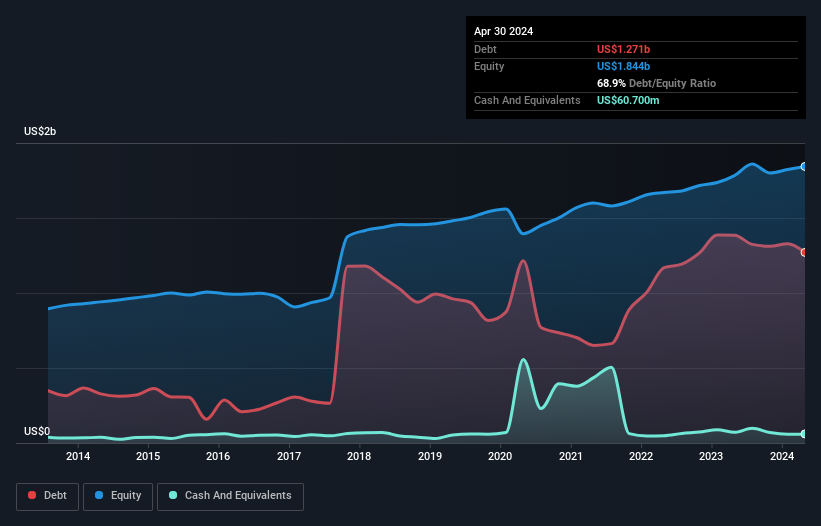Click the 2014 x-axis label
Image resolution: width=821 pixels, height=526 pixels.
78,456
